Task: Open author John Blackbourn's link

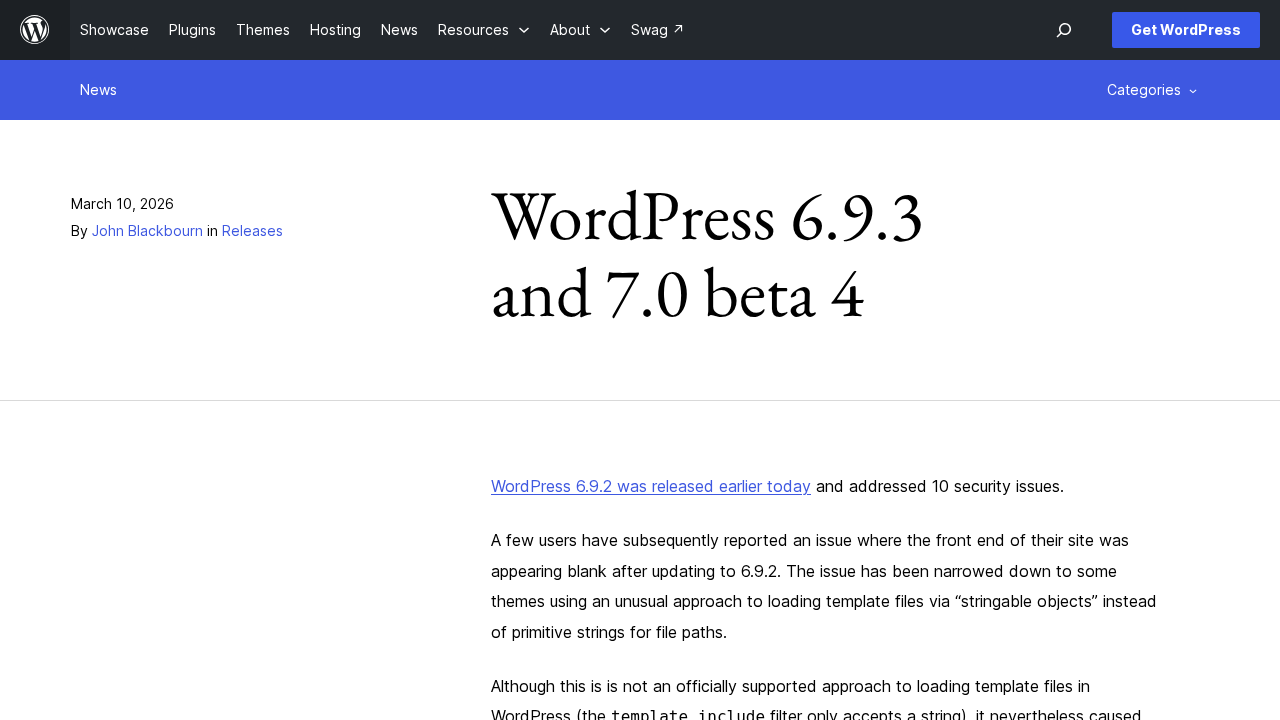Action: [x=147, y=231]
